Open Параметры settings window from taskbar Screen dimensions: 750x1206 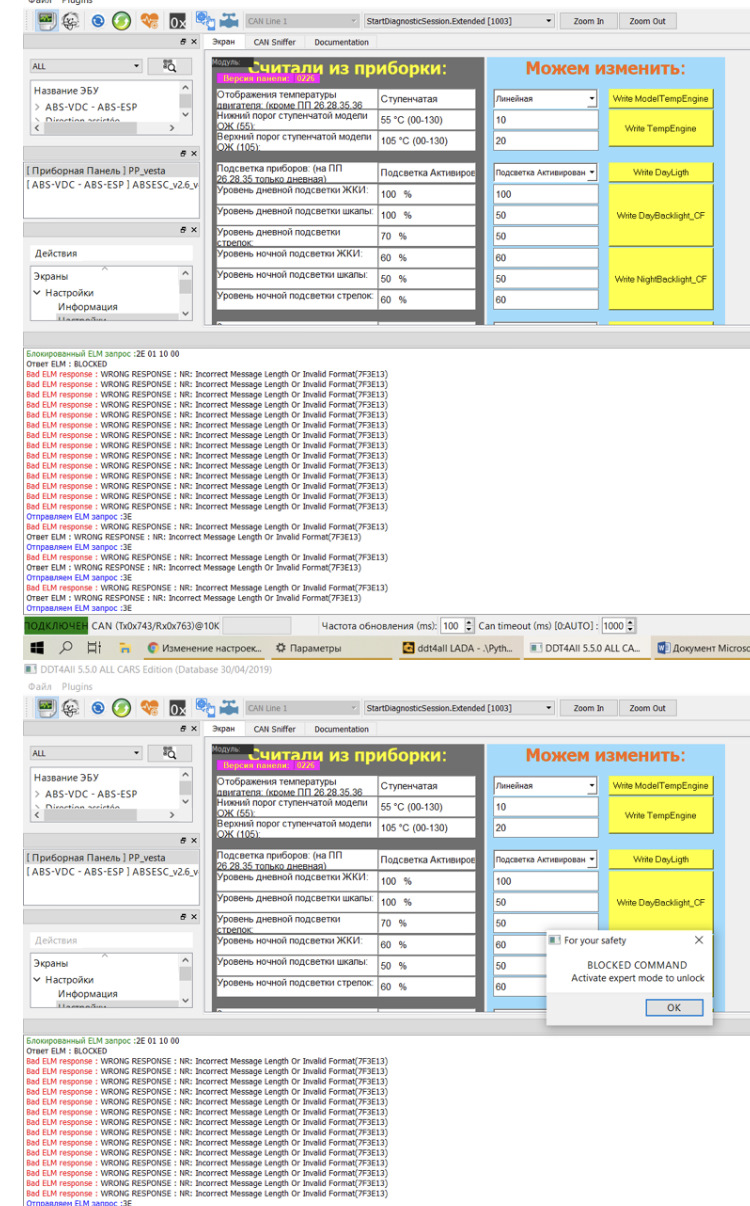click(308, 648)
